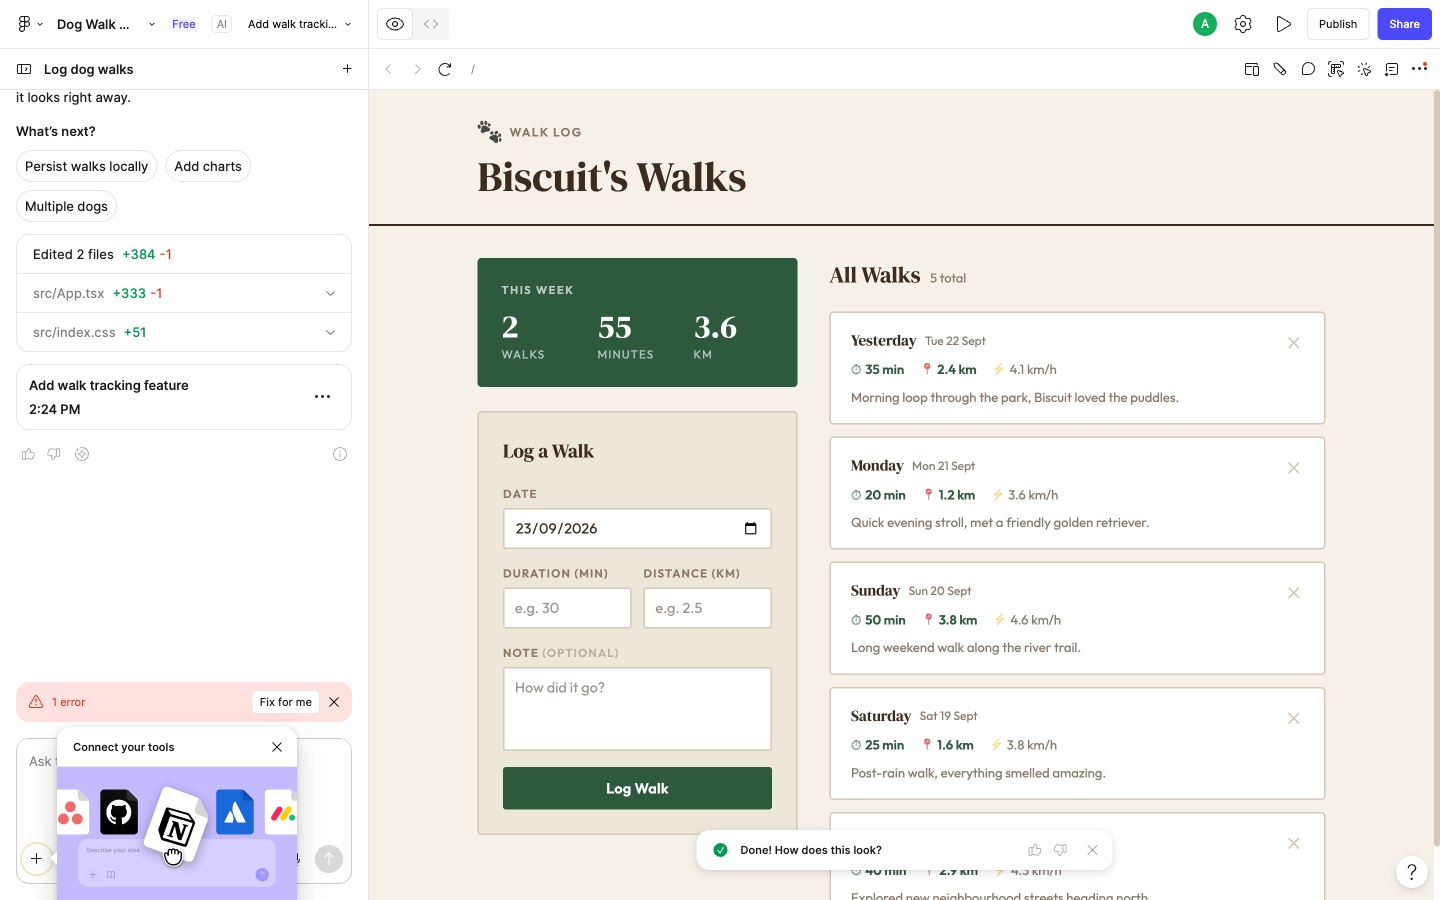The image size is (1440, 900).
Task: Open the date picker calendar icon
Action: point(751,528)
